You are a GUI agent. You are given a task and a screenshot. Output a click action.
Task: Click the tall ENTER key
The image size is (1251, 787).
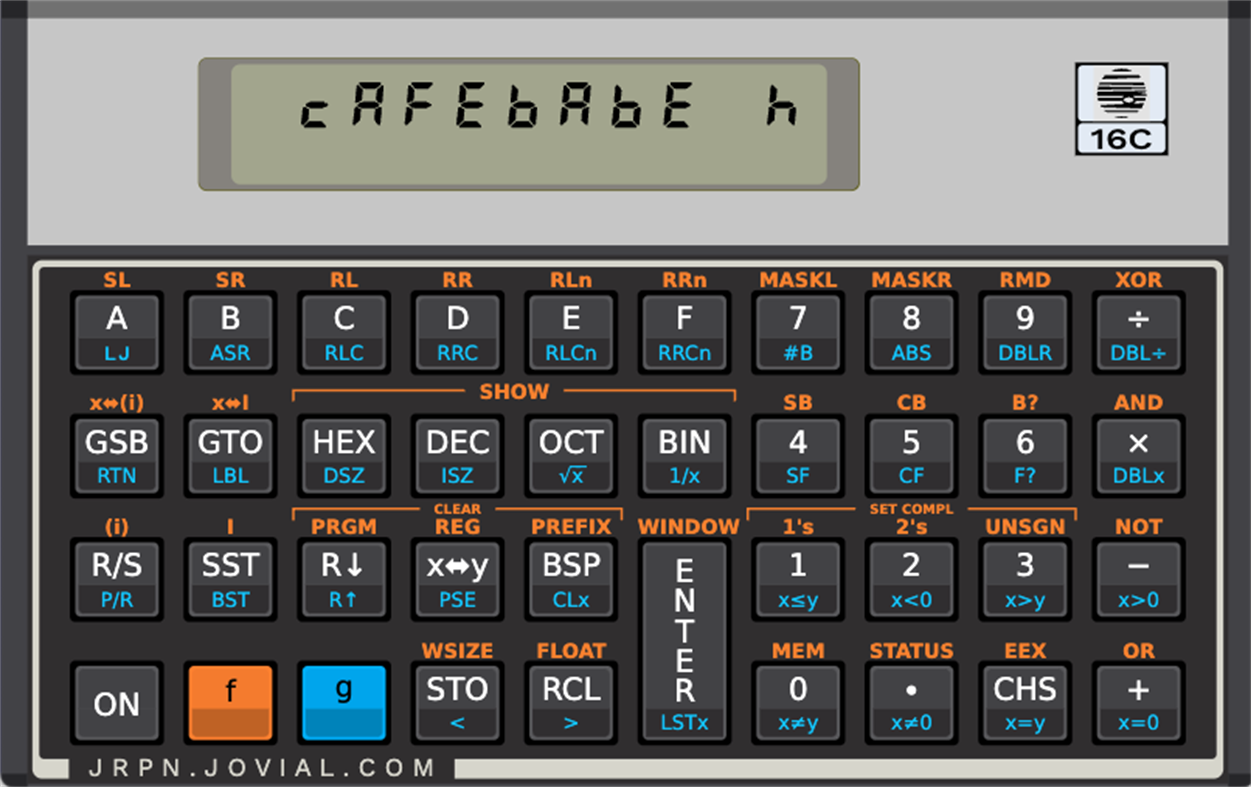pyautogui.click(x=684, y=640)
